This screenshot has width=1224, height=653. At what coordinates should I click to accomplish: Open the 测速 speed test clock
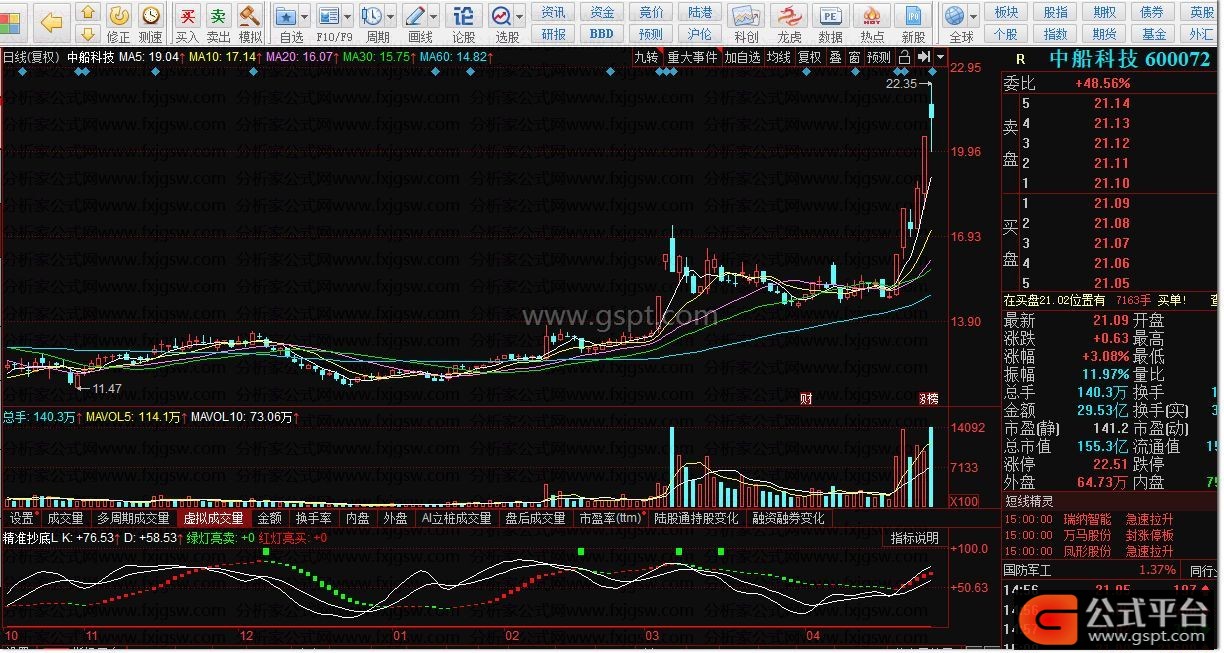(151, 23)
